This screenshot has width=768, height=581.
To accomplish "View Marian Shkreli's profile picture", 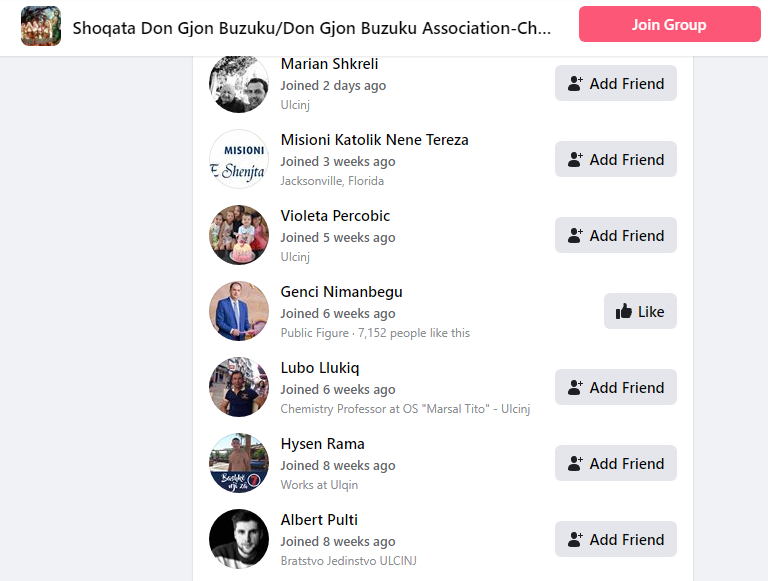I will pos(239,84).
